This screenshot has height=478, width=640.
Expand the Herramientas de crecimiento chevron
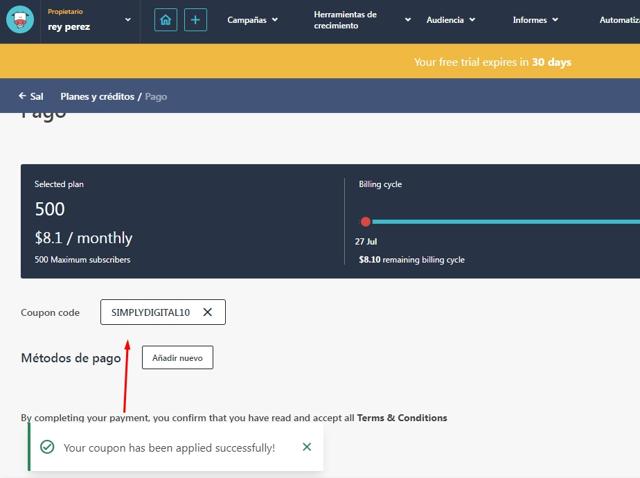click(x=408, y=20)
